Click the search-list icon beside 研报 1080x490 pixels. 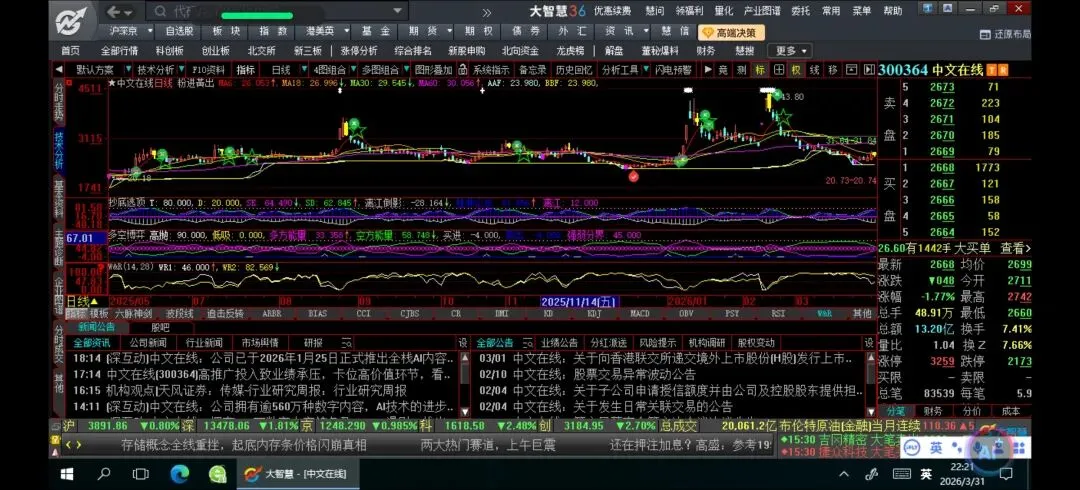[x=347, y=343]
